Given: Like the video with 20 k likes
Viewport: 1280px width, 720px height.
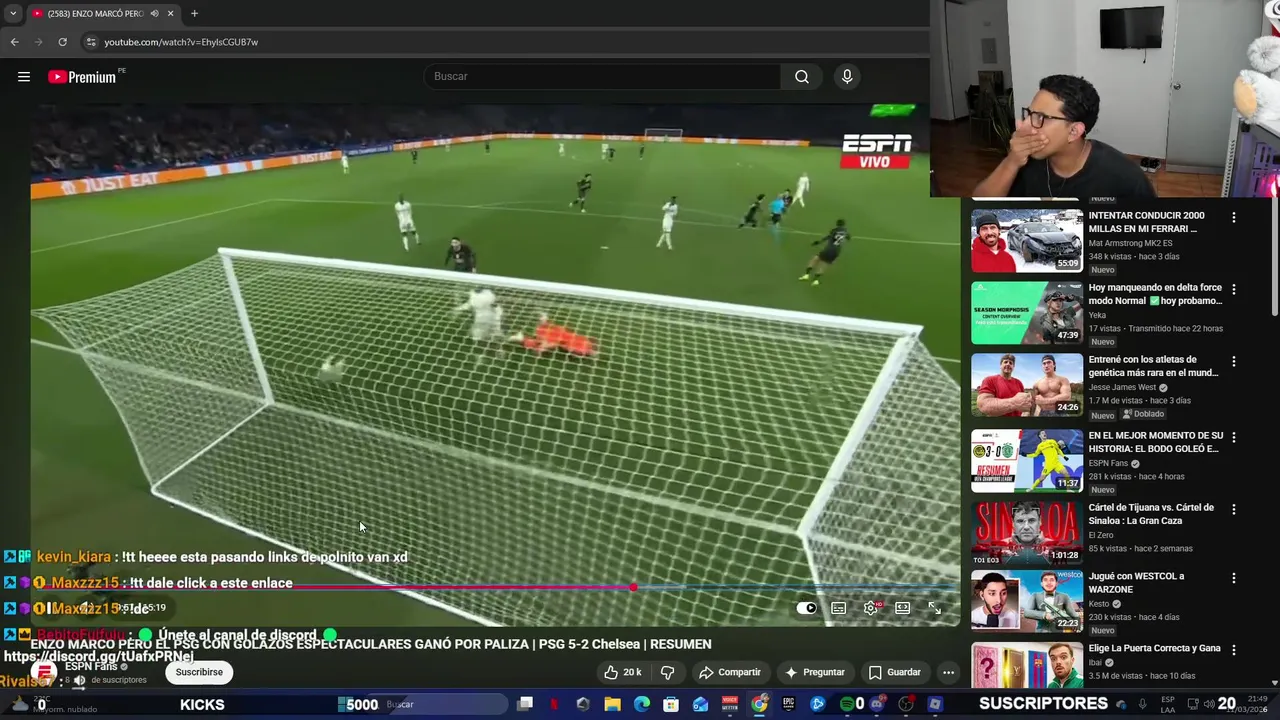Looking at the screenshot, I should pos(622,672).
